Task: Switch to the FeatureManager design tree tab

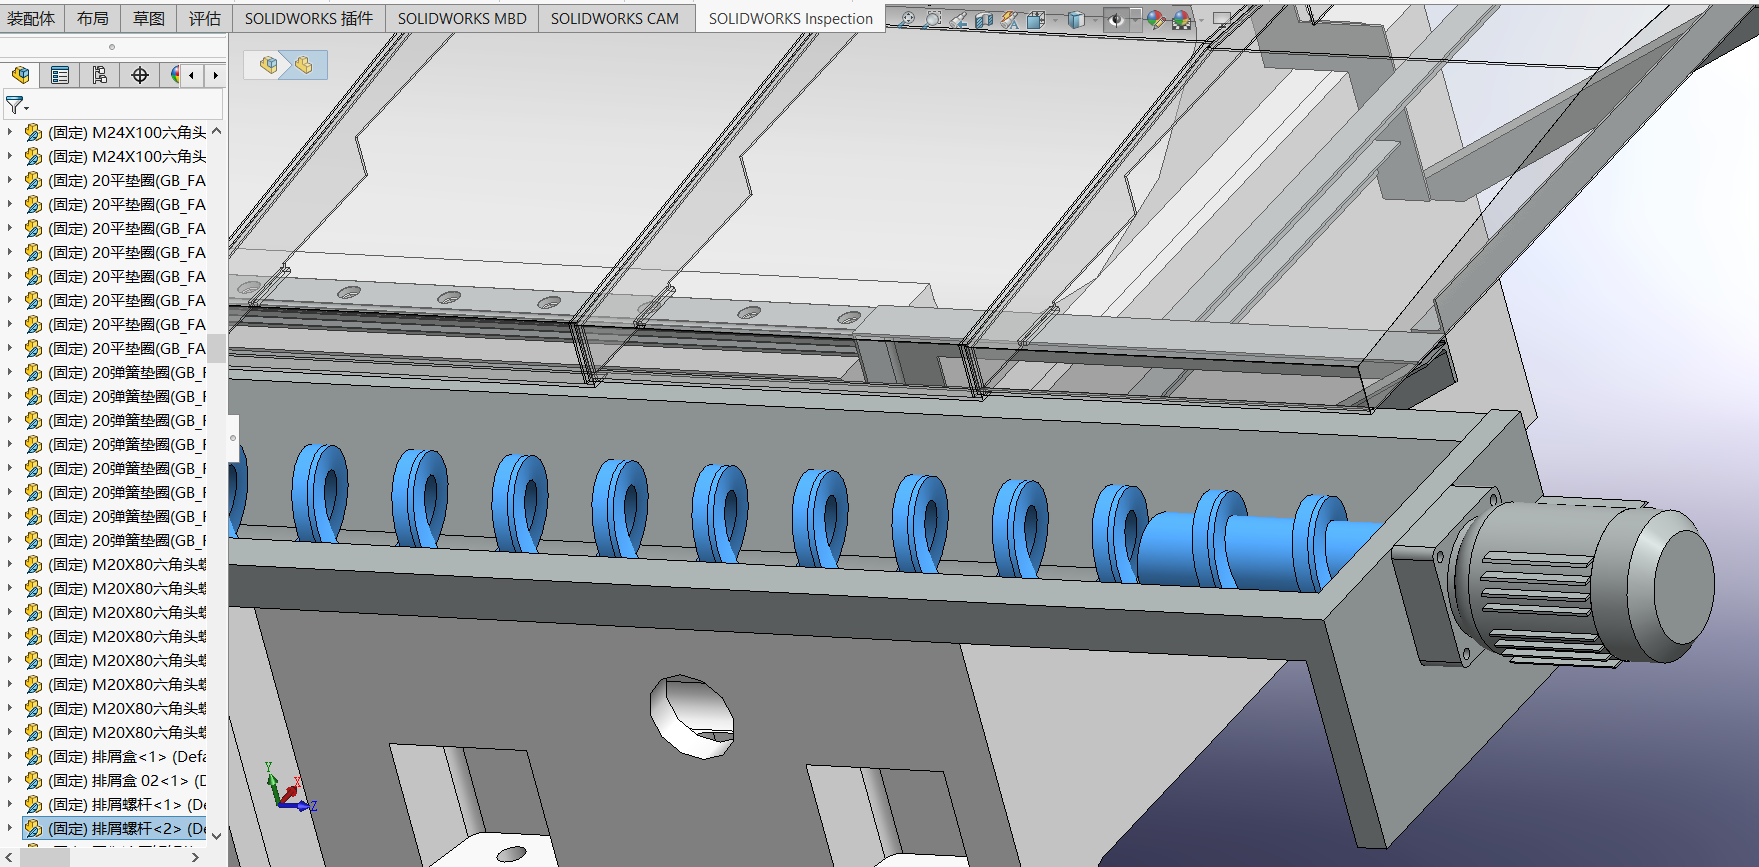Action: (20, 75)
